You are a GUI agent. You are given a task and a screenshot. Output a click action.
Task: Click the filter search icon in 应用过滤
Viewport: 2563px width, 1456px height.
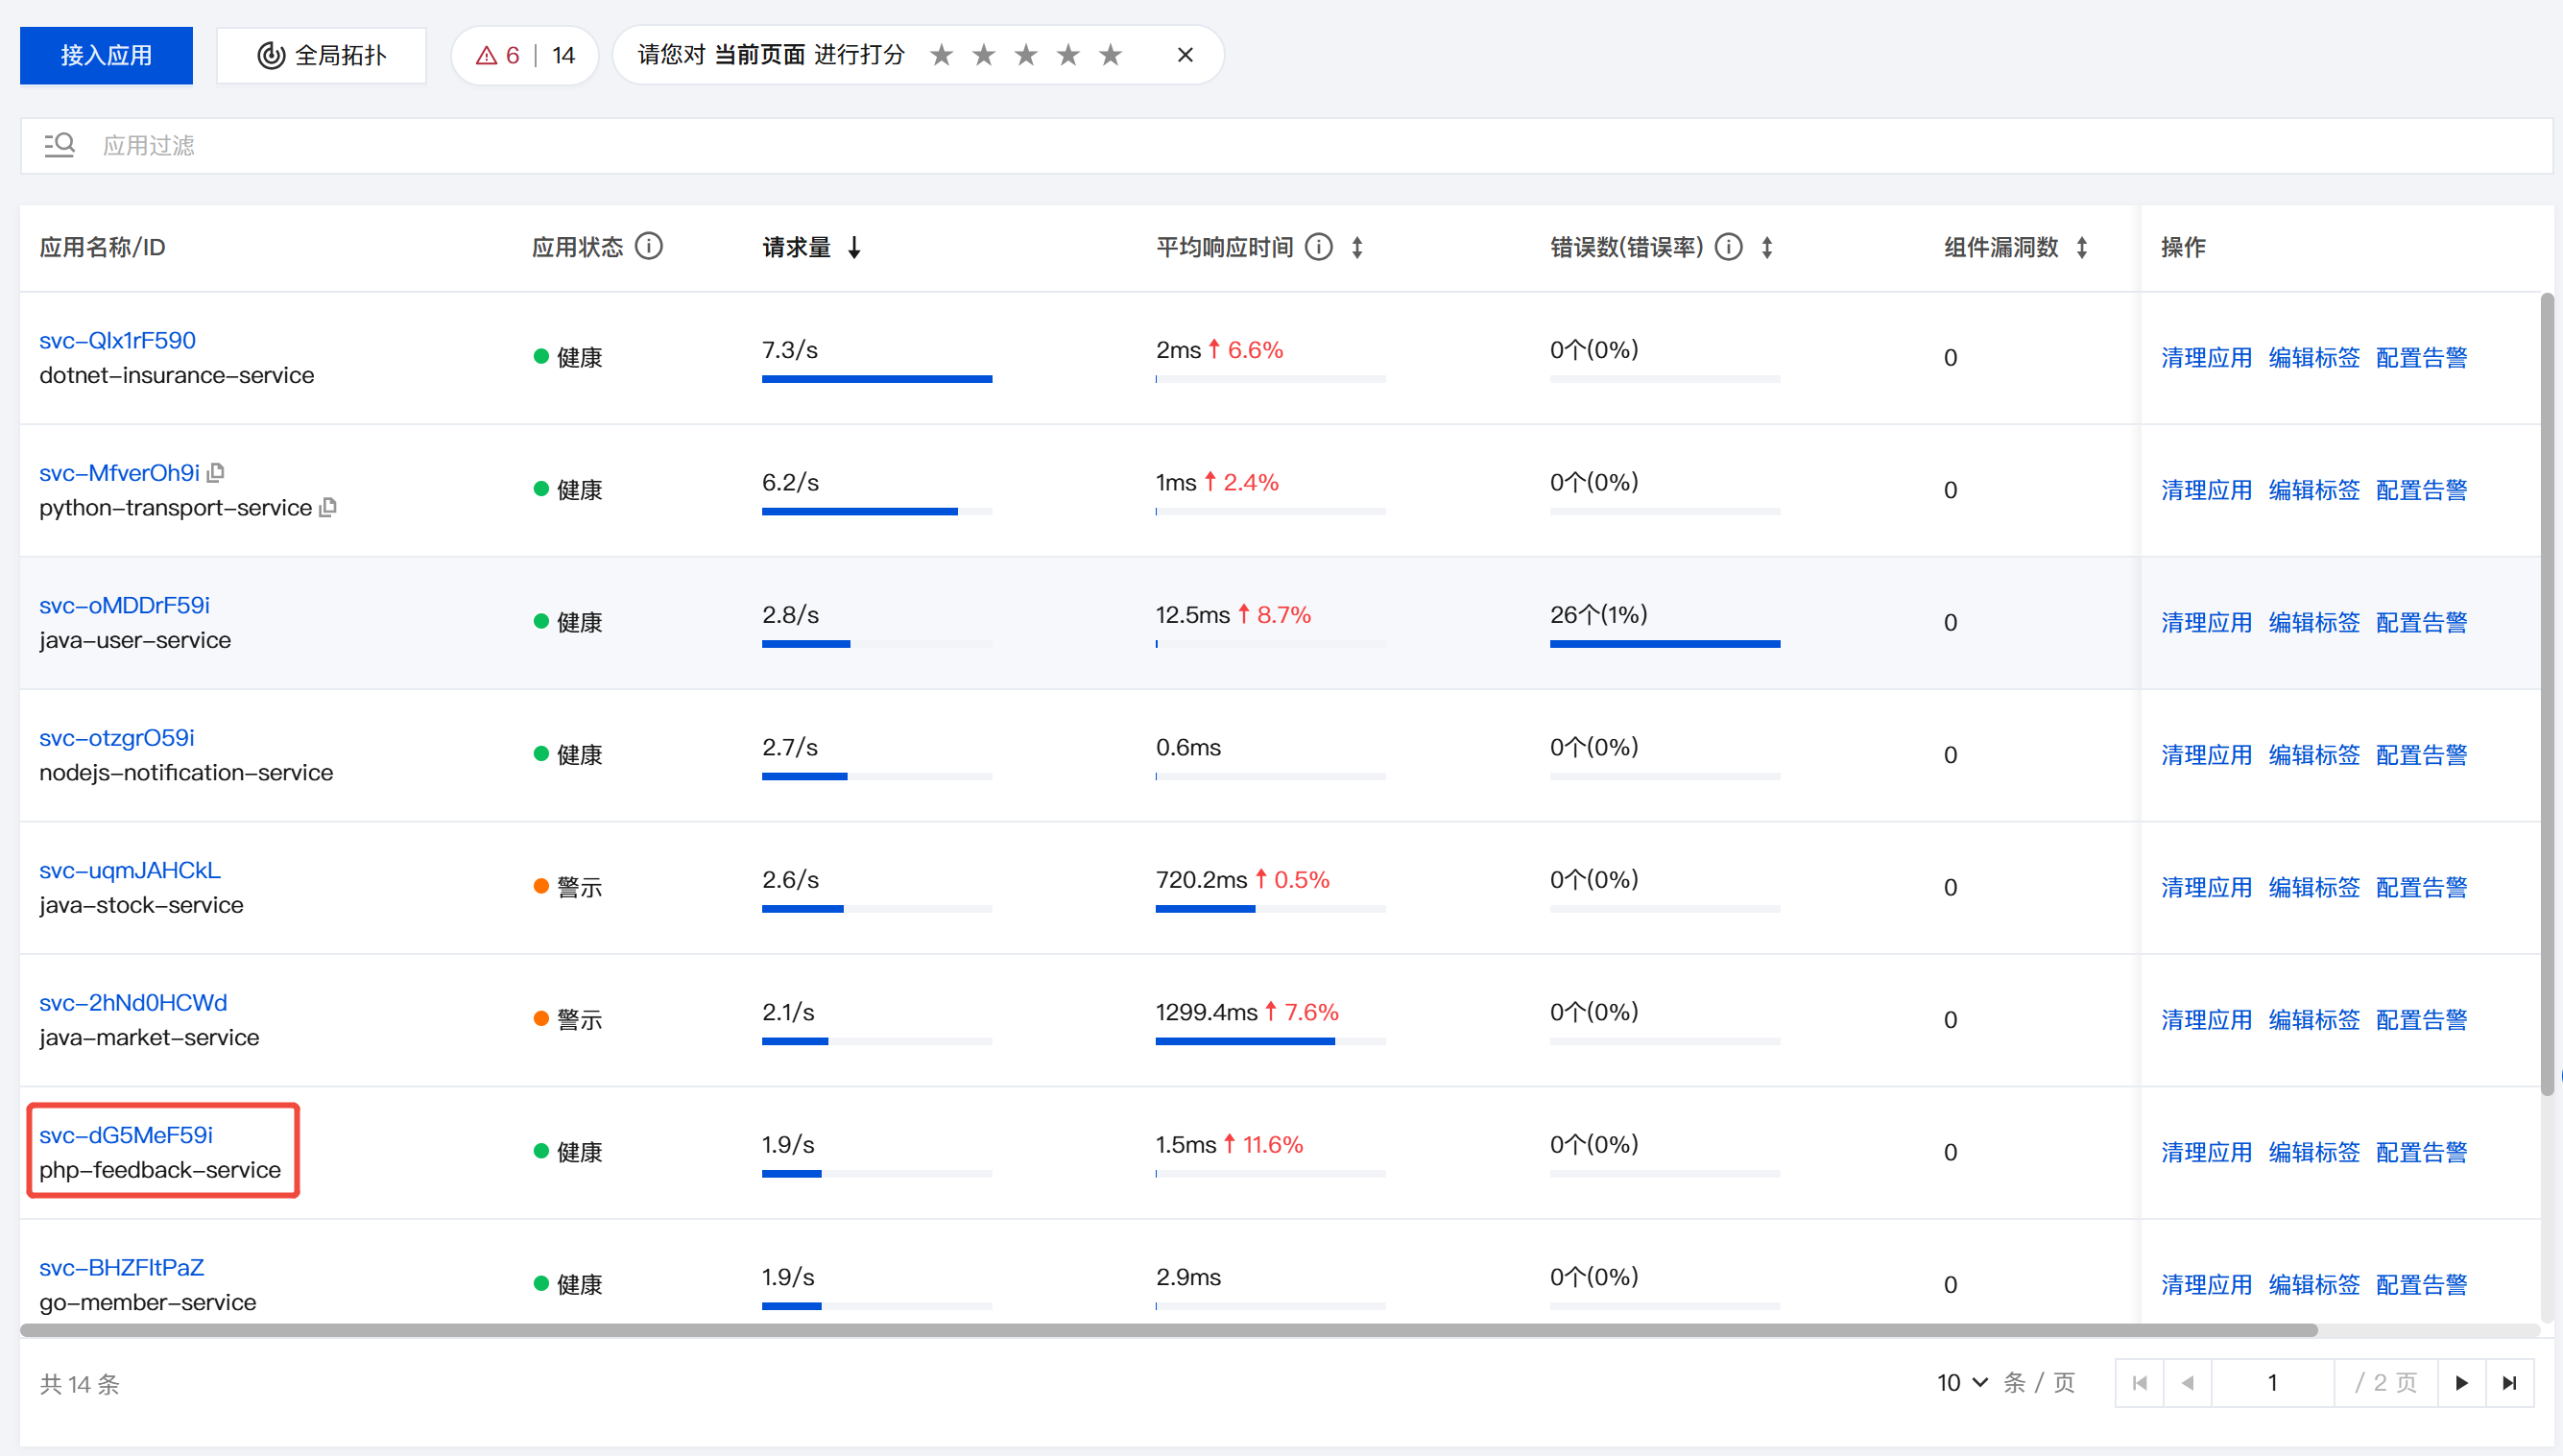[x=59, y=146]
